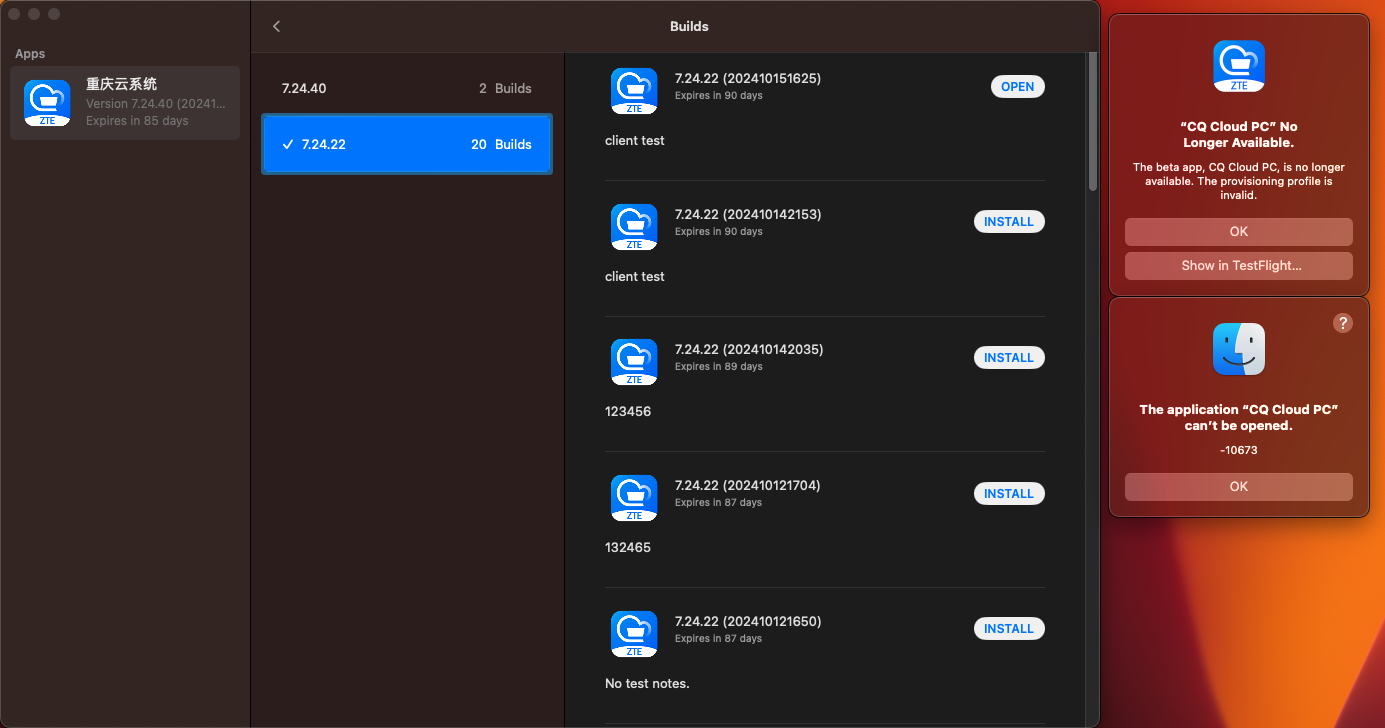The image size is (1385, 728).
Task: Install build 7.24.22 (202410121704)
Action: pyautogui.click(x=1009, y=493)
